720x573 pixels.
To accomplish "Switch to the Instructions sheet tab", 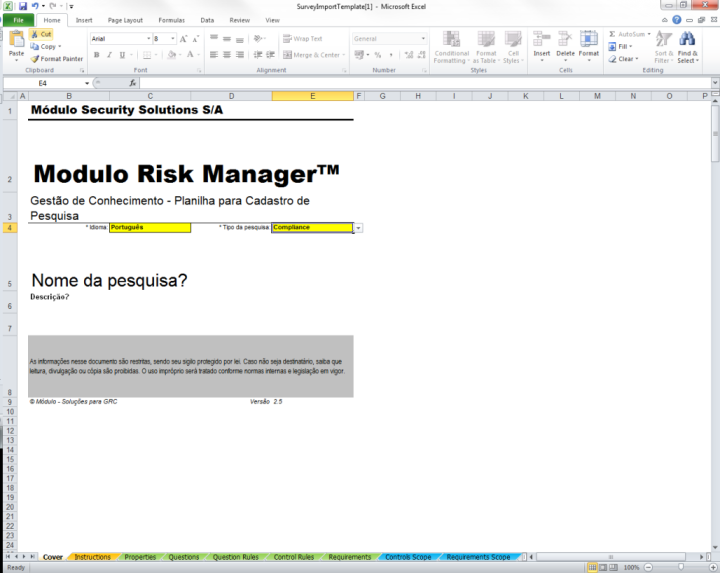I will click(92, 557).
